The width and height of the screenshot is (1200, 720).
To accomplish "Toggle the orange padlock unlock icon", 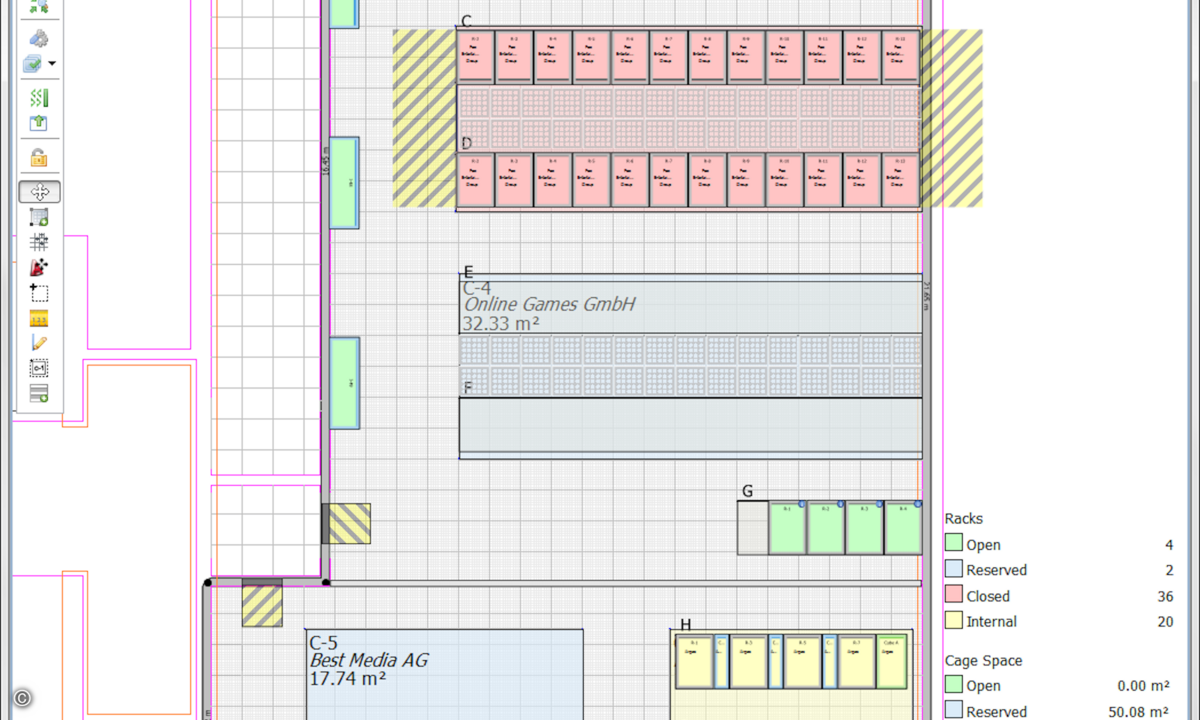I will 39,157.
